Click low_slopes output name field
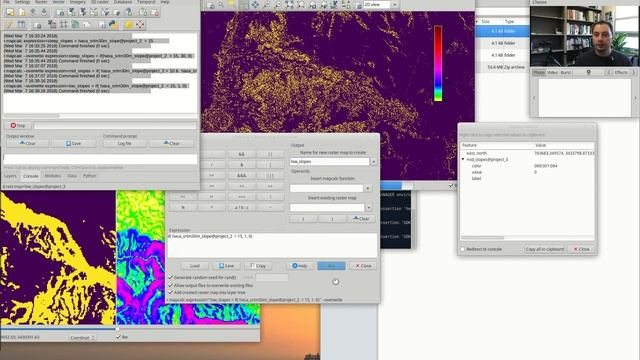The width and height of the screenshot is (640, 360). [x=329, y=162]
